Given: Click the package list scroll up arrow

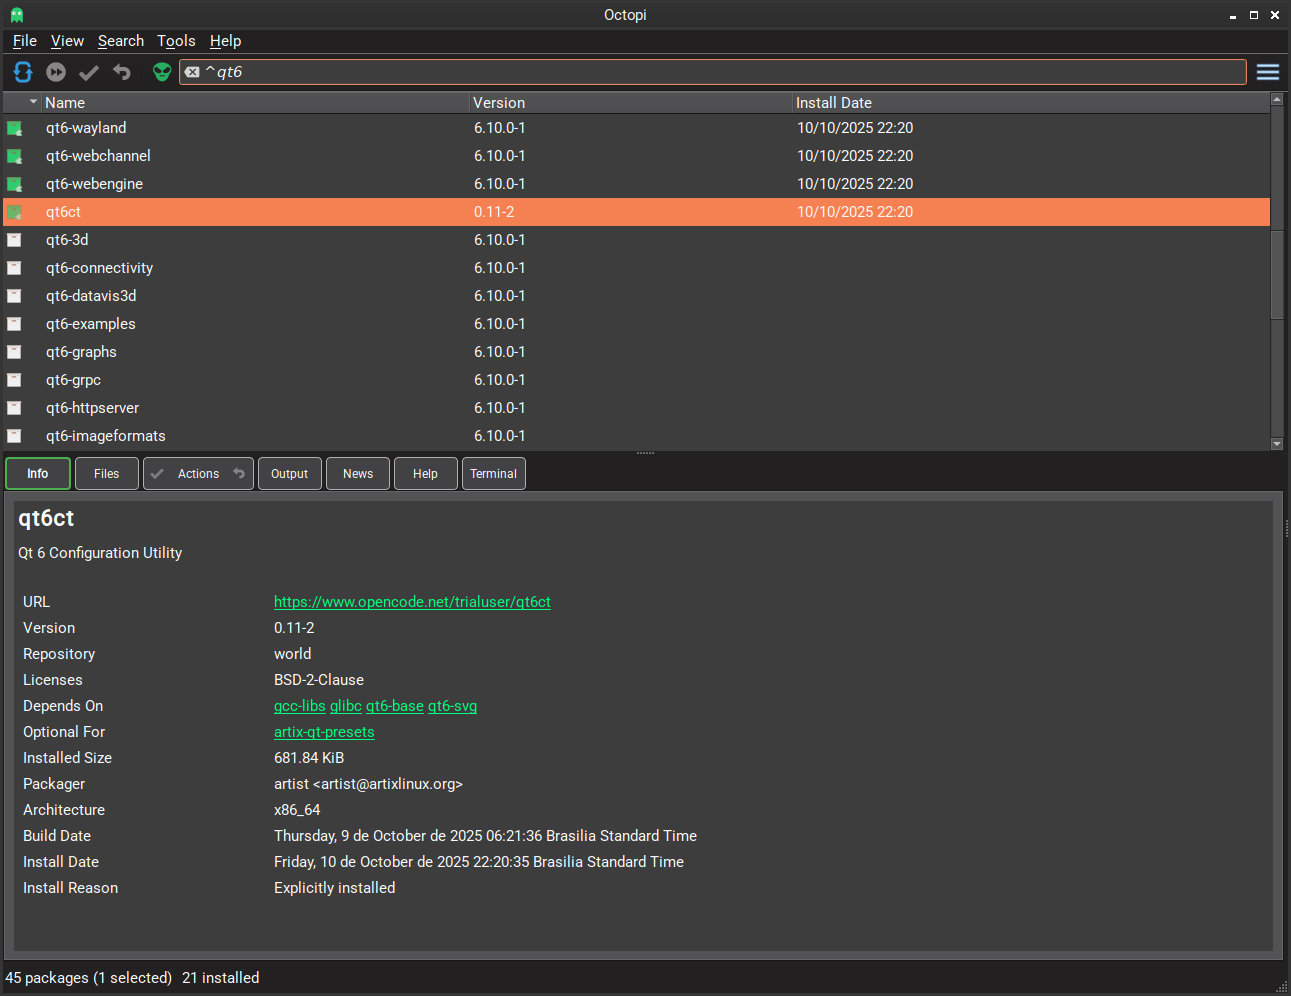Looking at the screenshot, I should (1277, 99).
